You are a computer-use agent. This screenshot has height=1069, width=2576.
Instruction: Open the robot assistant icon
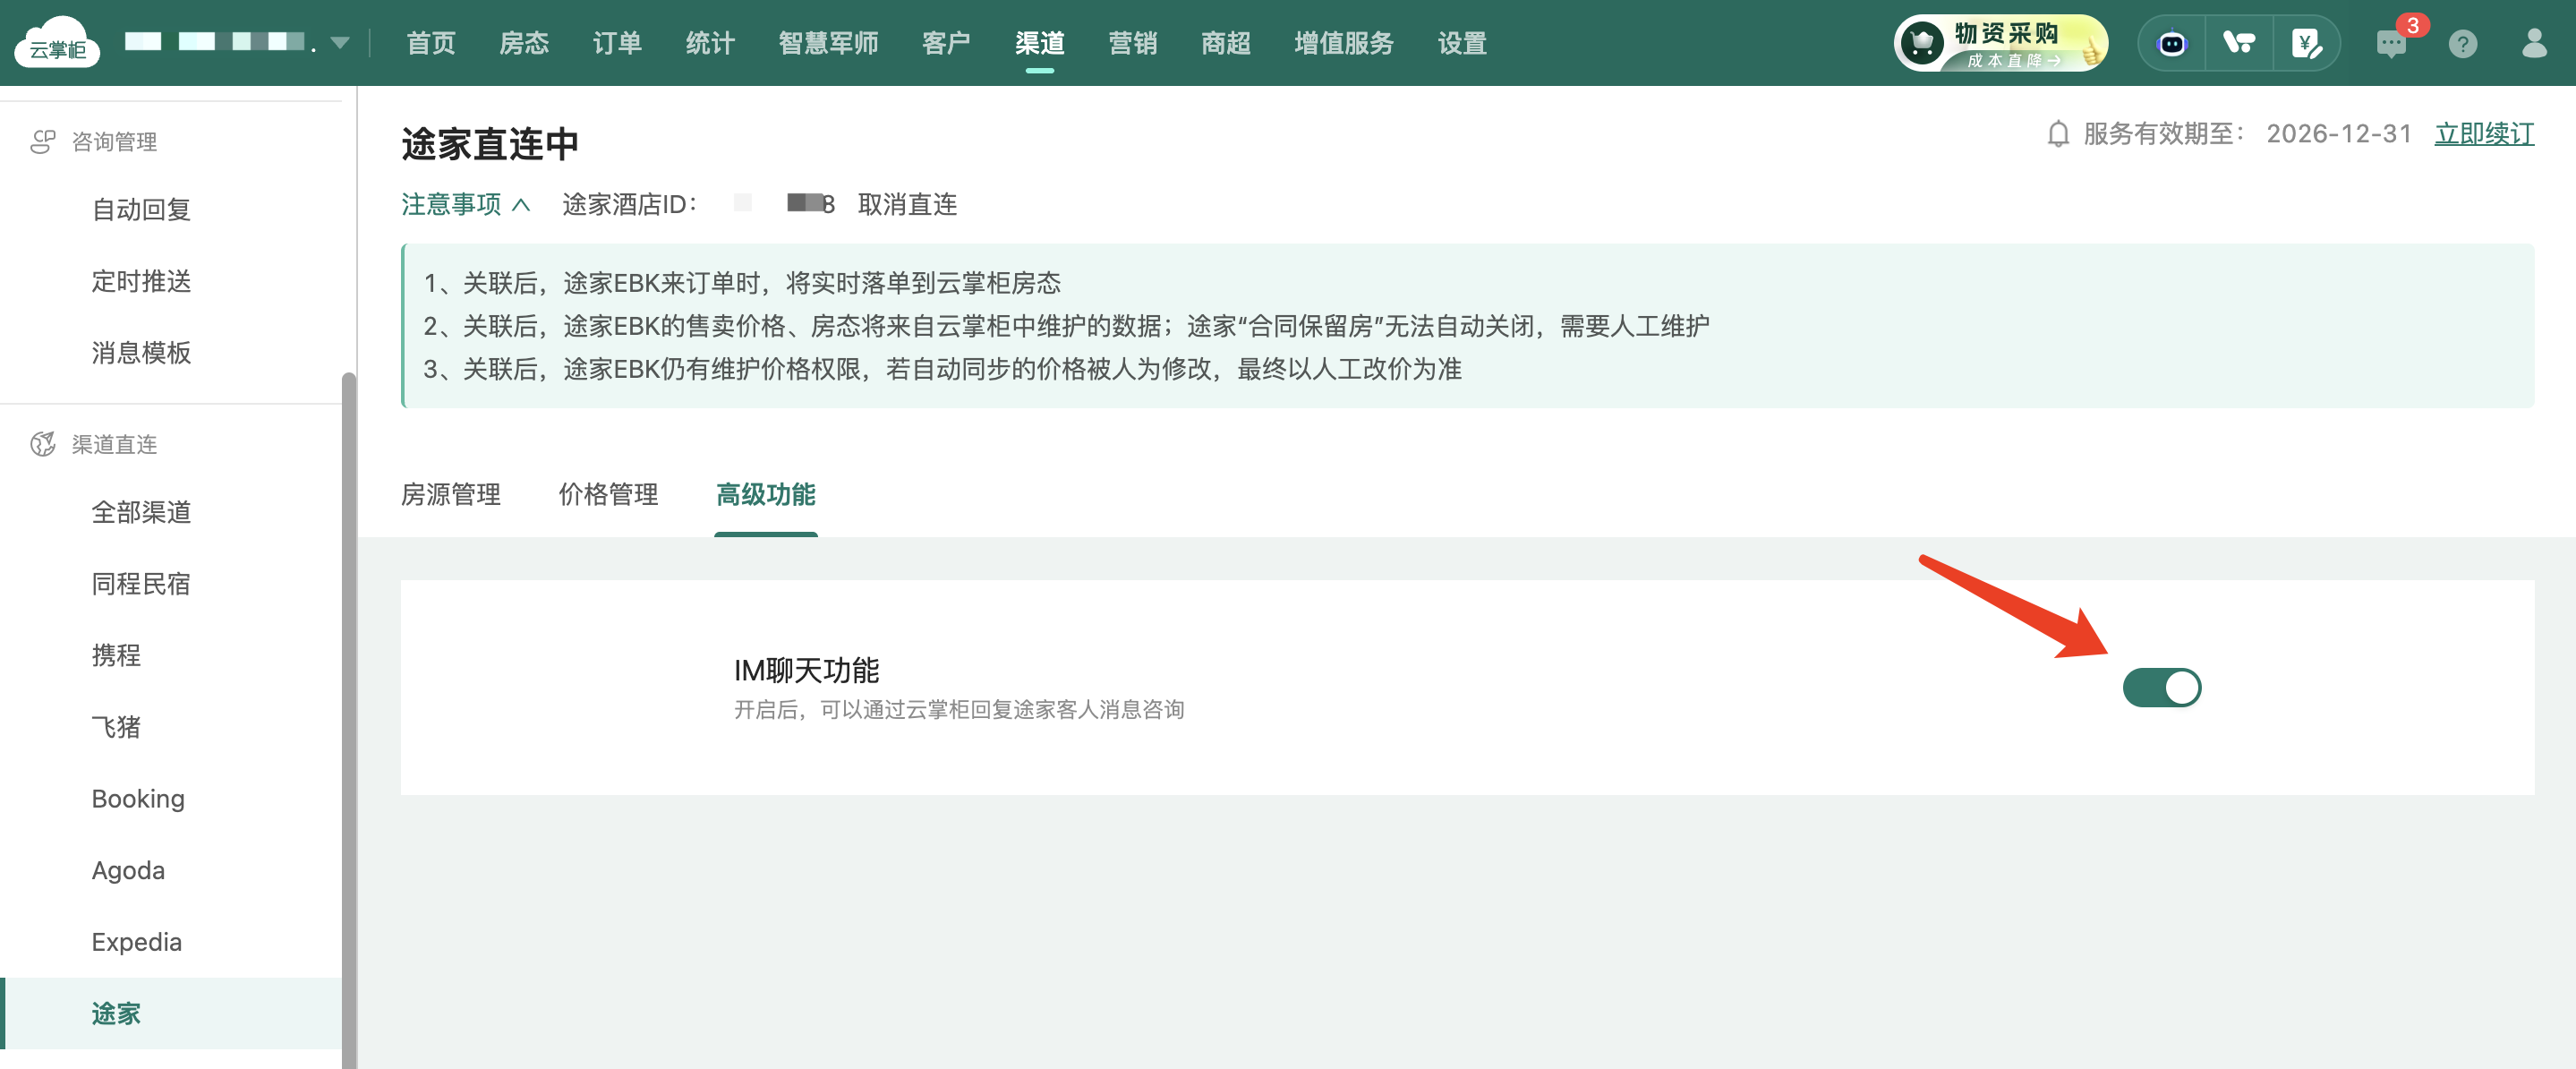2171,44
